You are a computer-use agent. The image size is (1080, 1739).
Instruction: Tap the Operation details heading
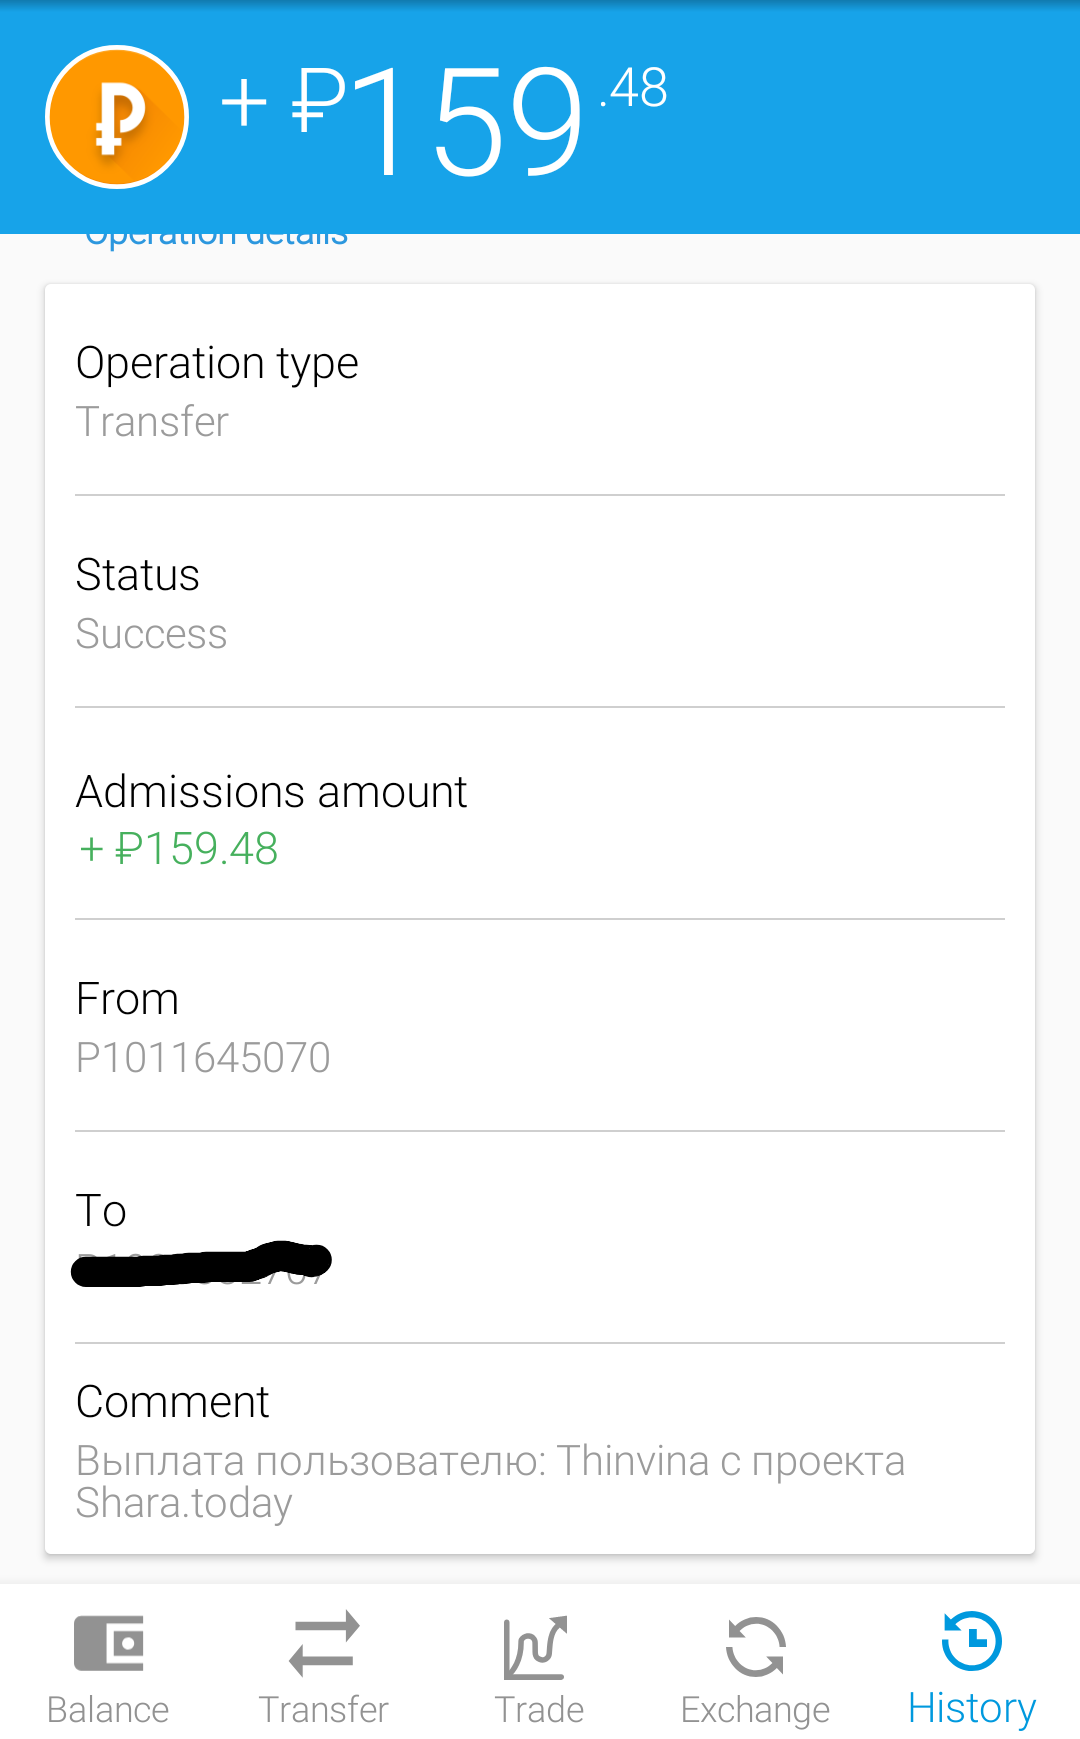[x=216, y=239]
